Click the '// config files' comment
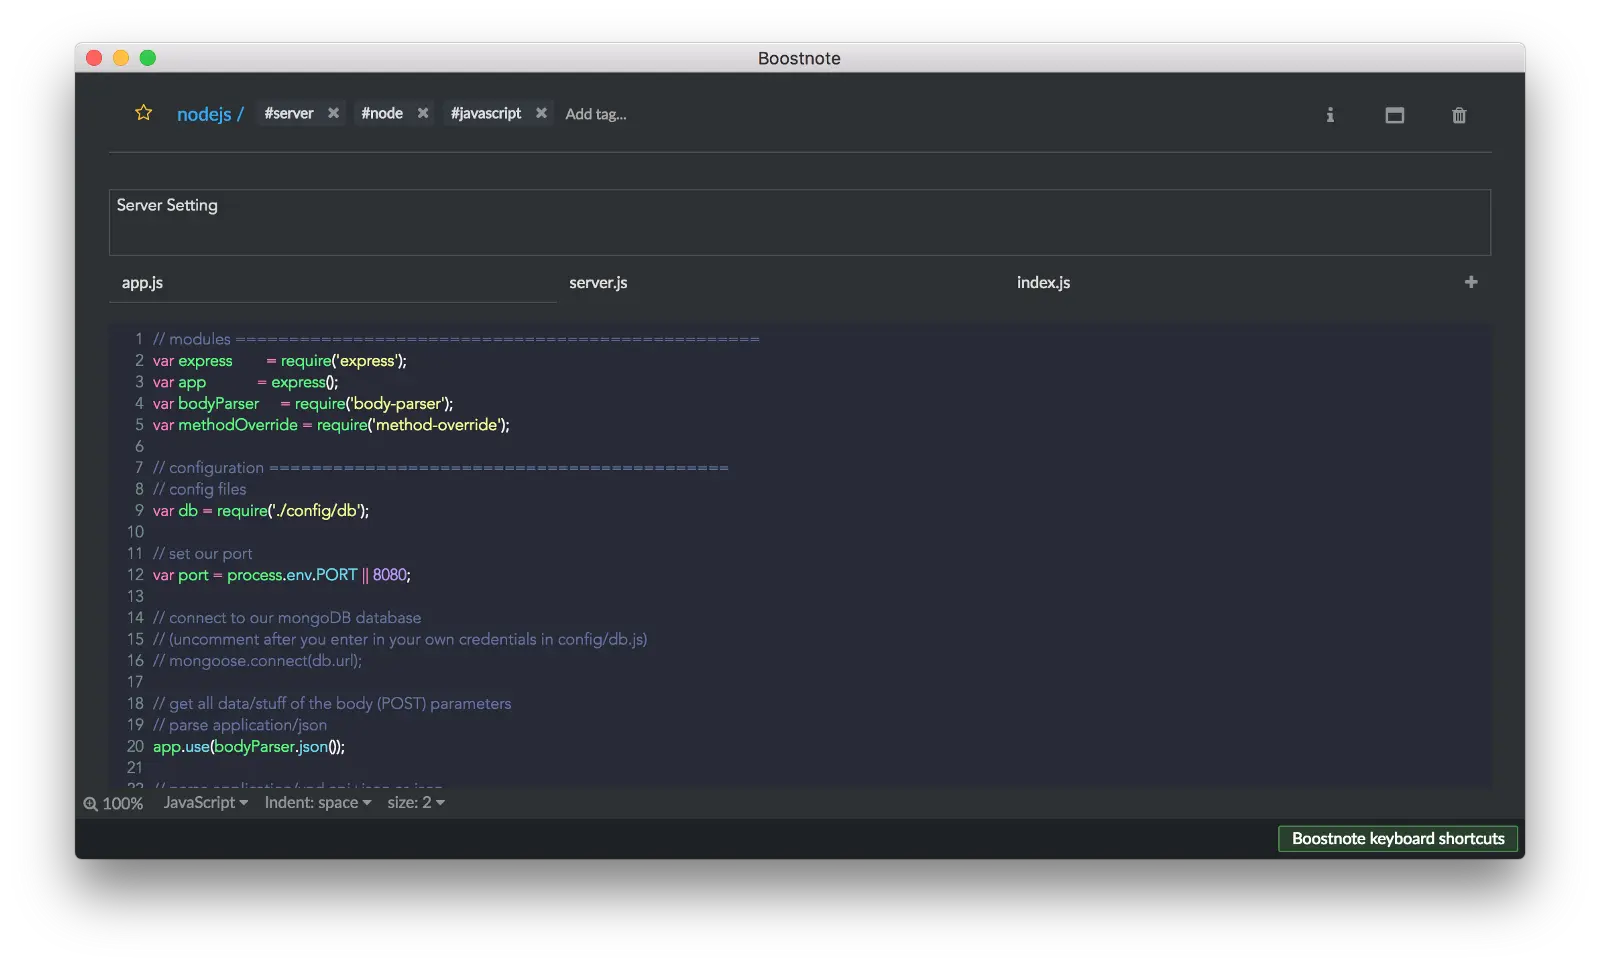This screenshot has width=1600, height=966. tap(200, 489)
